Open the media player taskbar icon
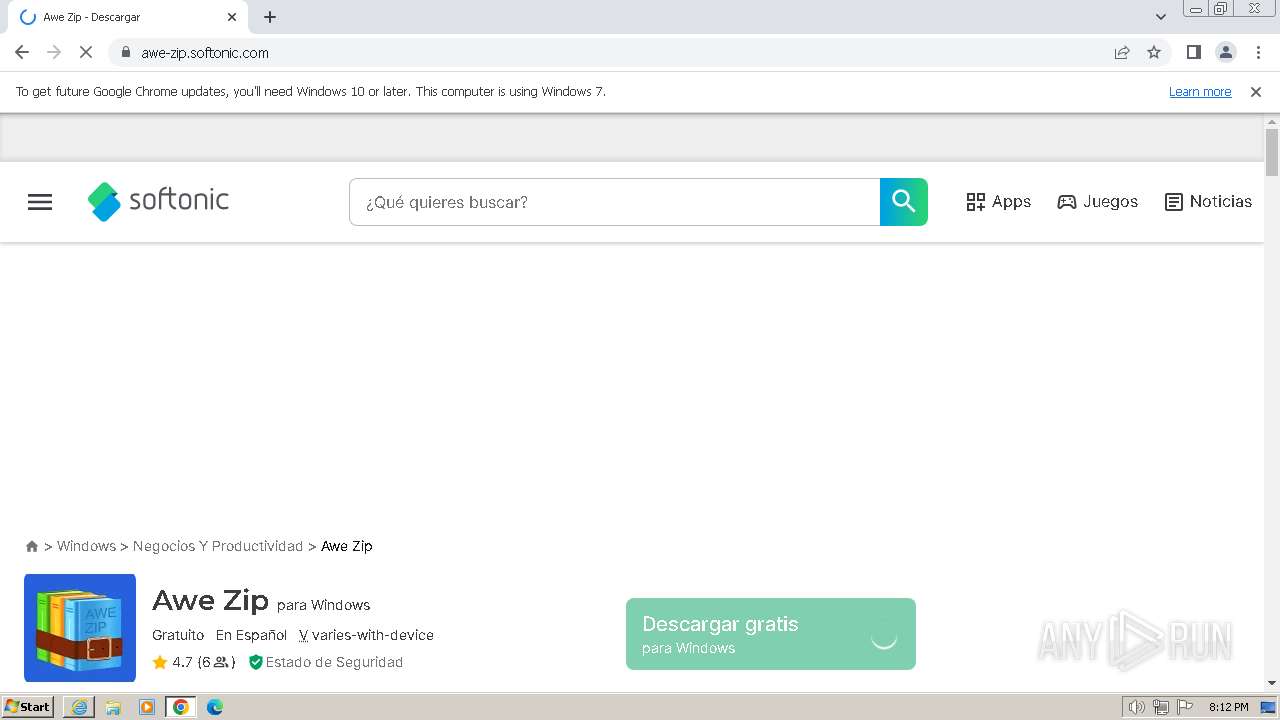Viewport: 1280px width, 720px height. [147, 707]
